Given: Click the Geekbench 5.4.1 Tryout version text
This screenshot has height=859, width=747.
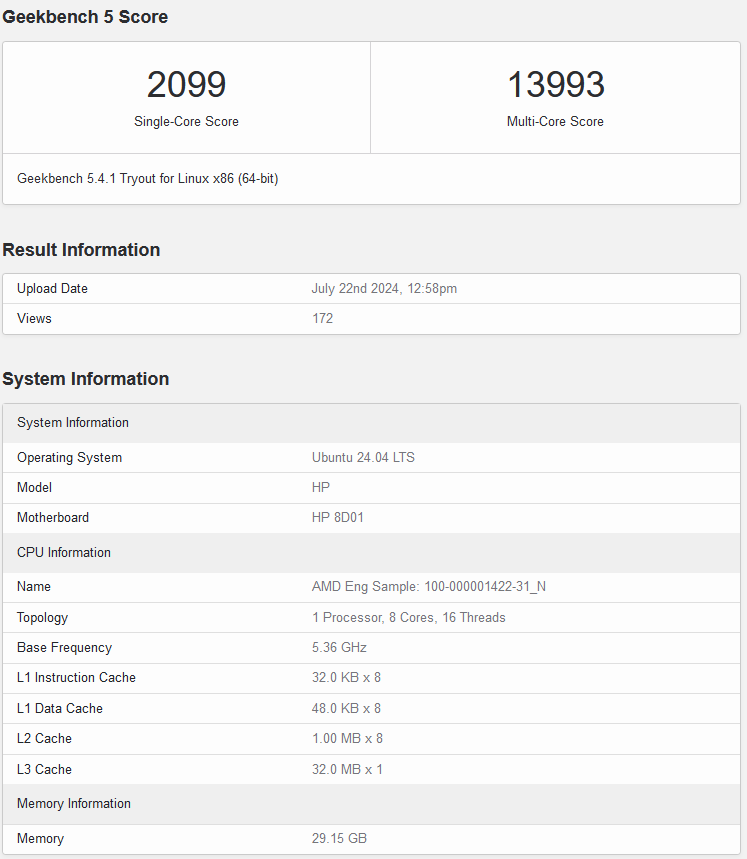Looking at the screenshot, I should click(147, 179).
